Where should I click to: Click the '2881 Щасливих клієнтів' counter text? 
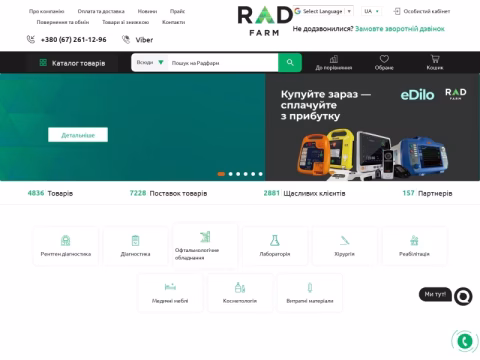304,193
